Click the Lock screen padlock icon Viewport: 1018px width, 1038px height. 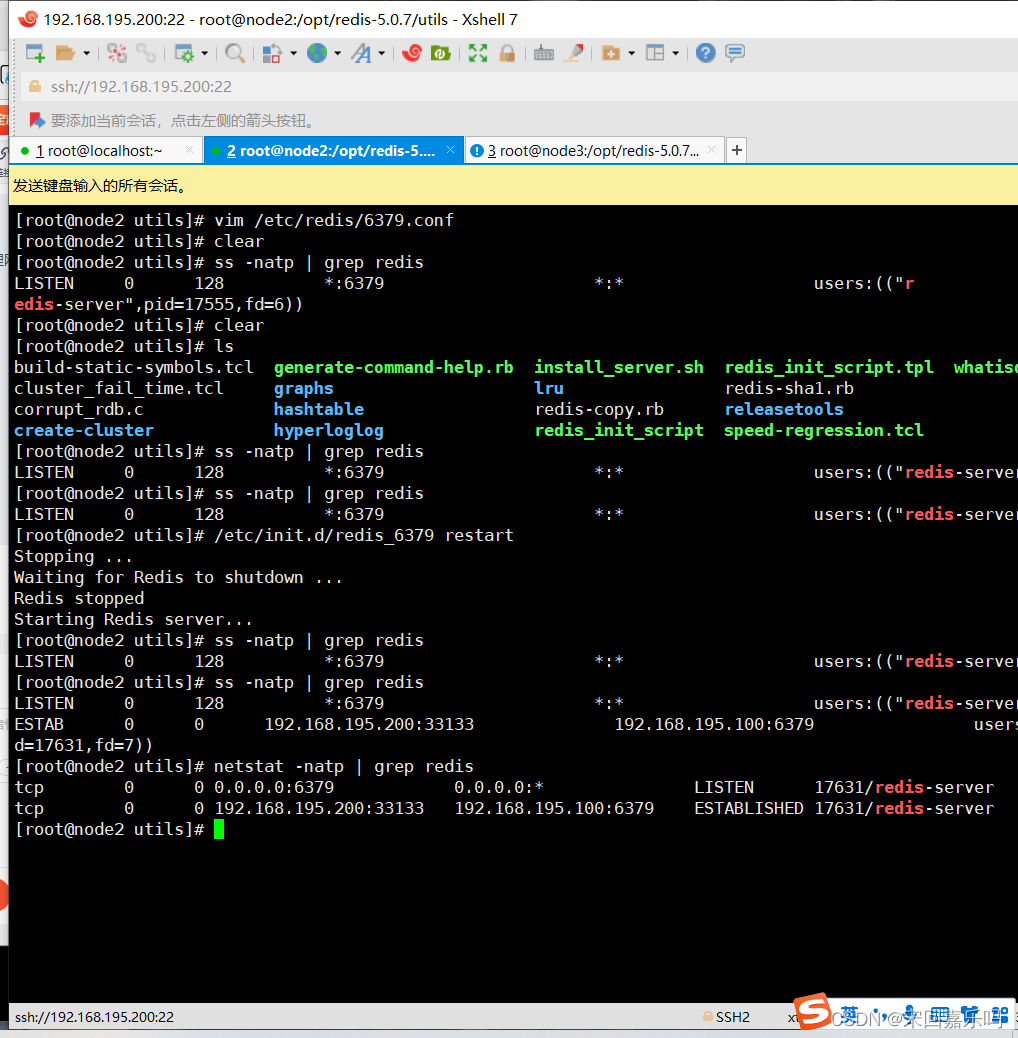tap(508, 53)
